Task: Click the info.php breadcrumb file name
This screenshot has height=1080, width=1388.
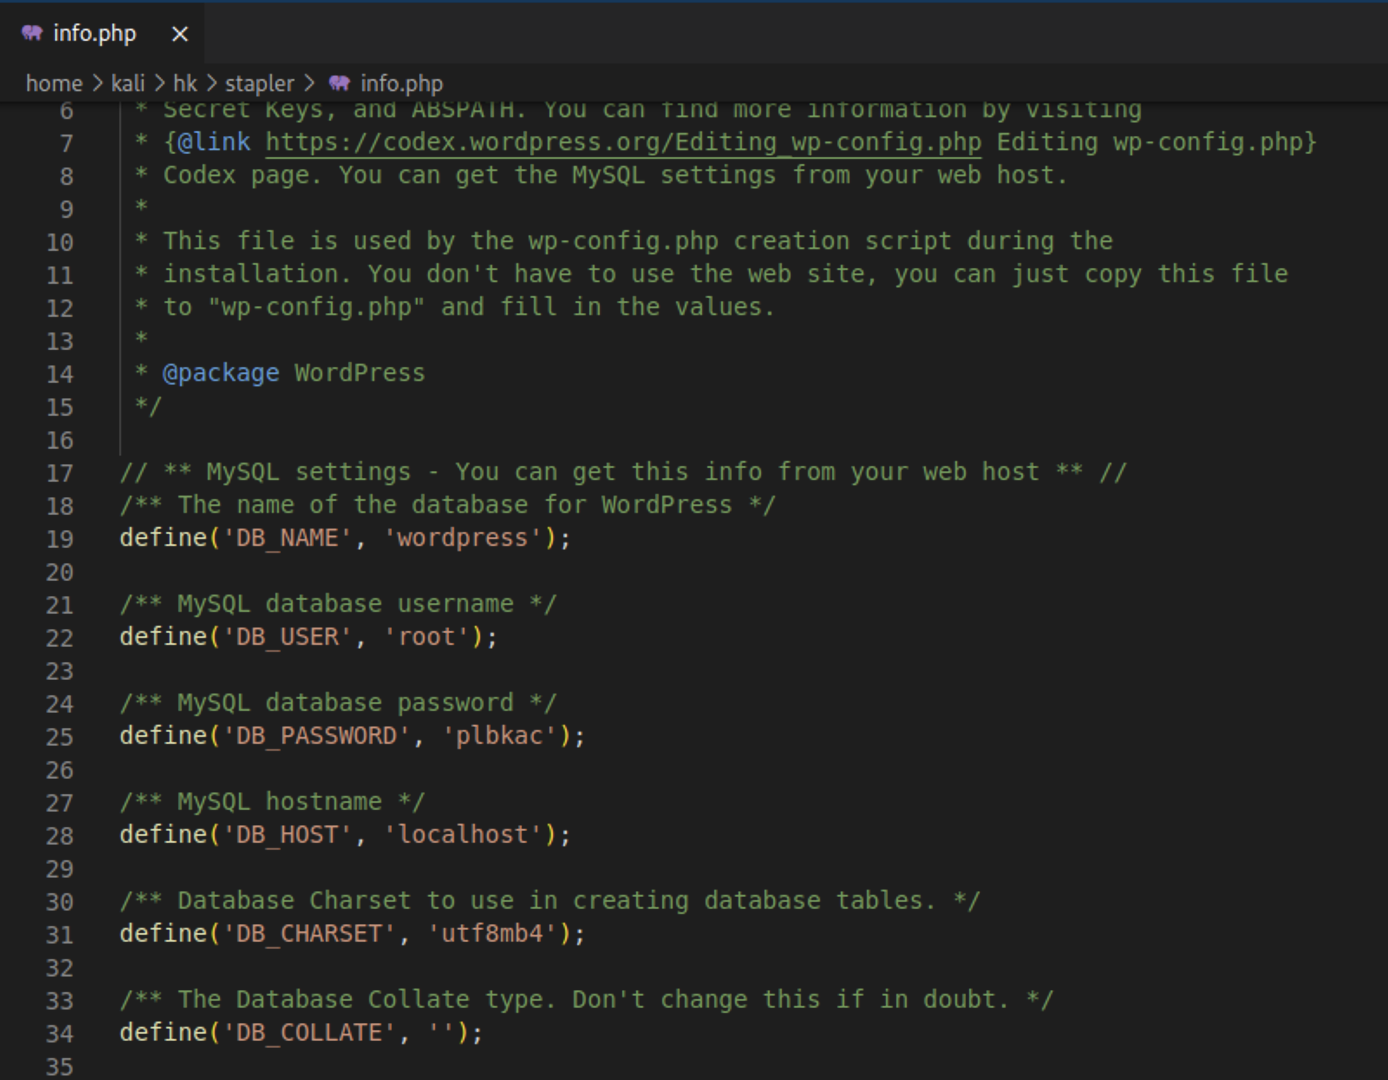Action: pyautogui.click(x=401, y=83)
